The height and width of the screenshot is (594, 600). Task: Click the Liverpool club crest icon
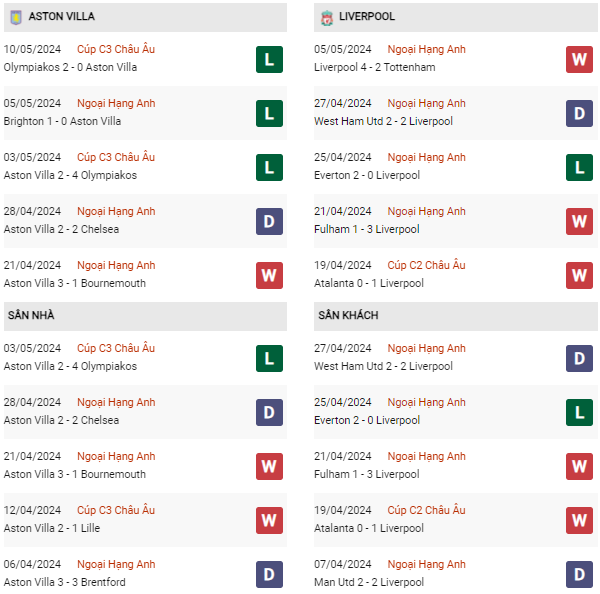(326, 18)
